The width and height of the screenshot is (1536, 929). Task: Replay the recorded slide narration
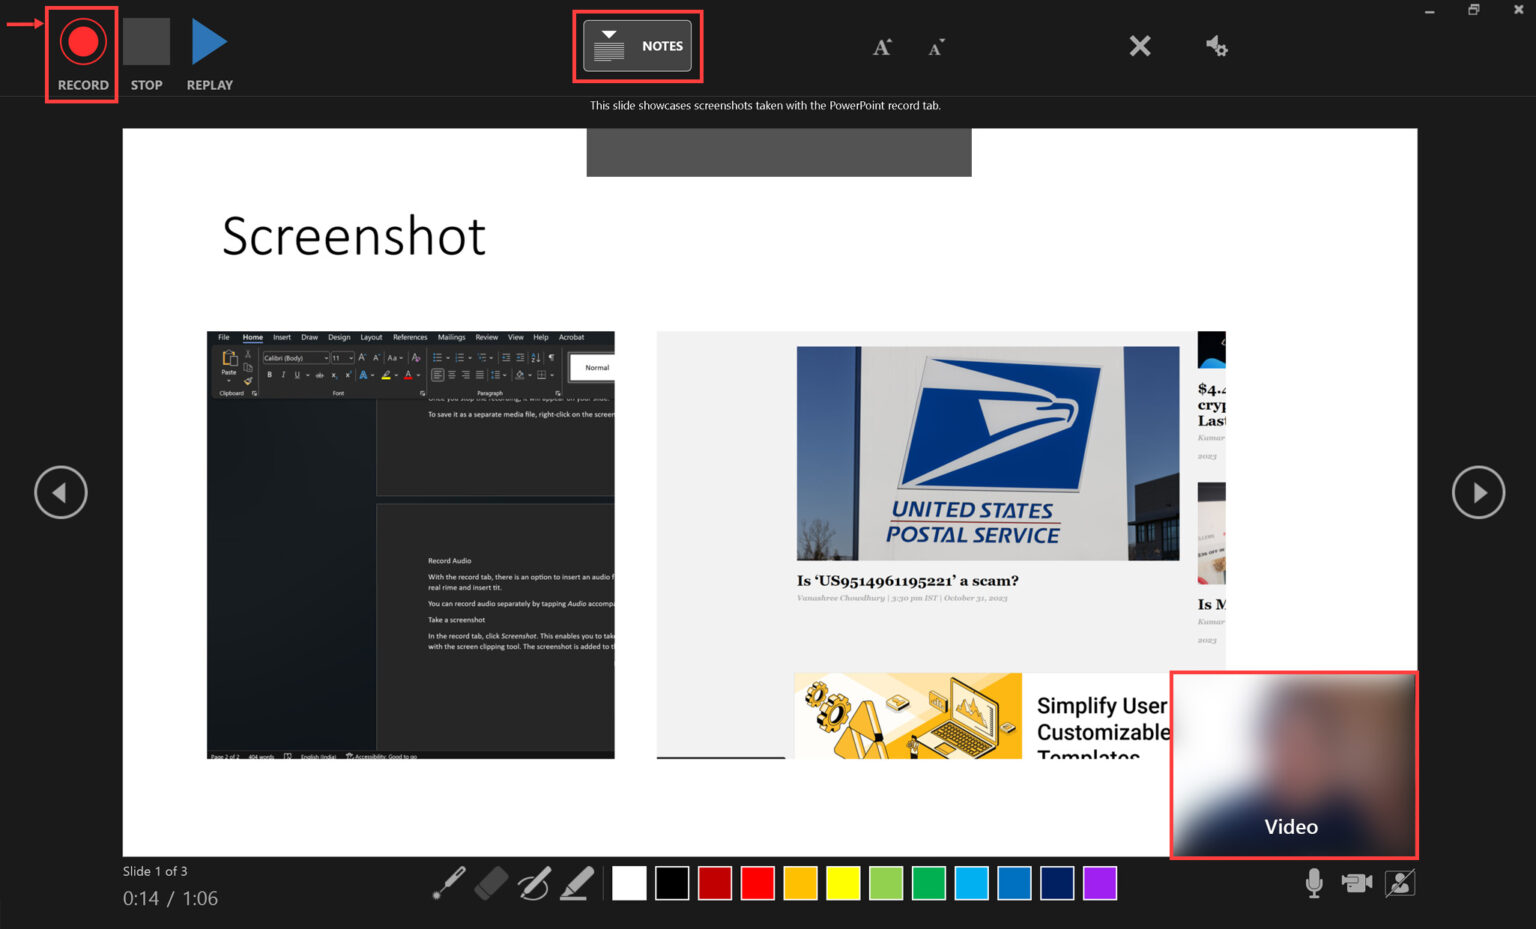coord(209,43)
